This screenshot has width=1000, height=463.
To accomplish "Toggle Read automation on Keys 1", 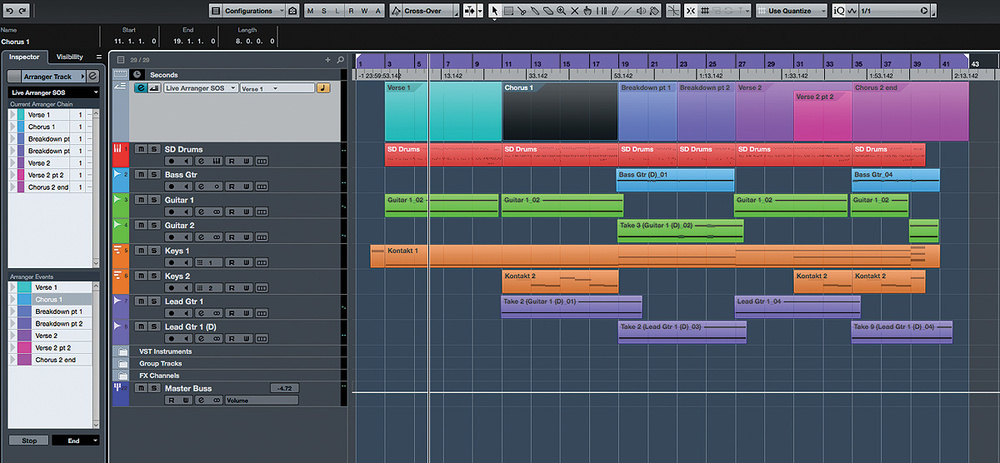I will (x=232, y=262).
